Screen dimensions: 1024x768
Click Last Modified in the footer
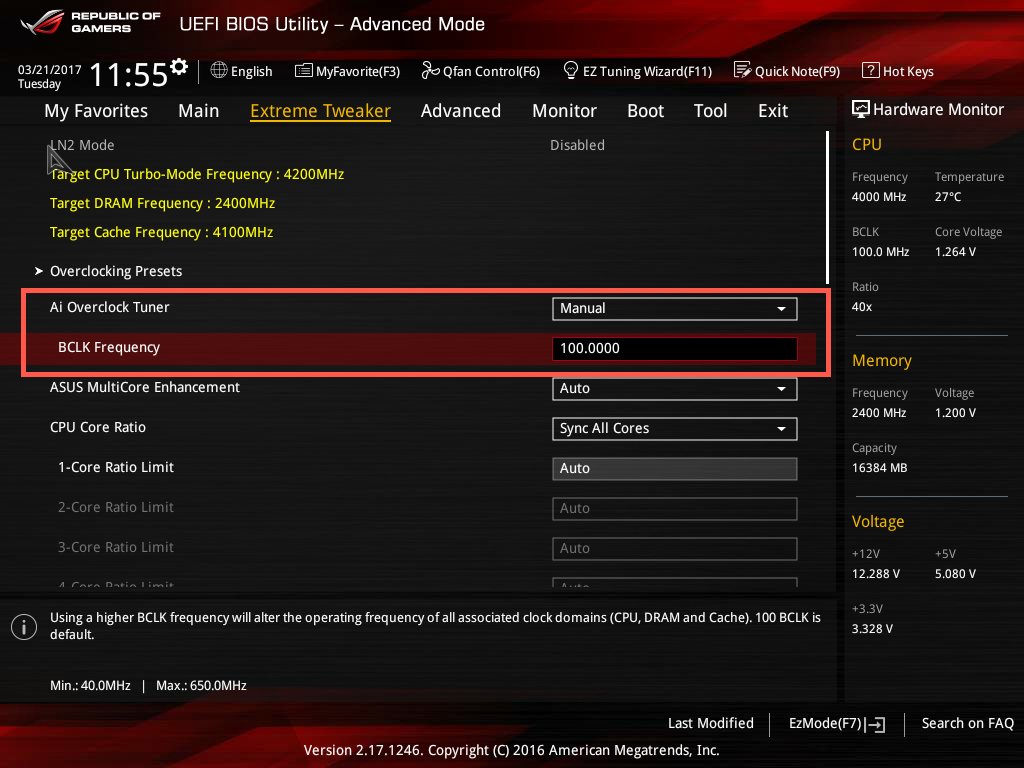coord(711,723)
